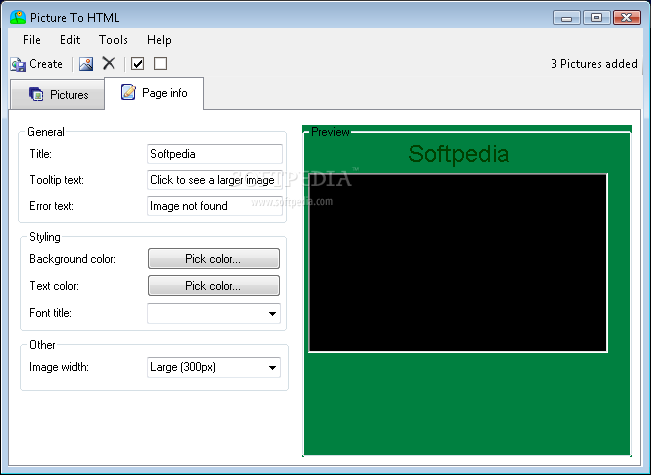Open the Tools menu

coord(113,40)
